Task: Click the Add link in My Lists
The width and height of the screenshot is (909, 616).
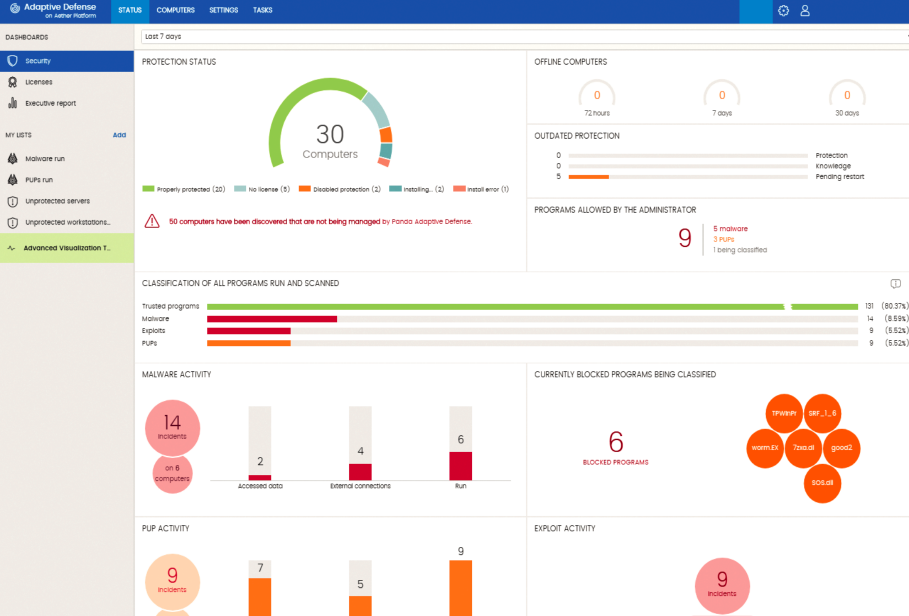Action: (x=119, y=135)
